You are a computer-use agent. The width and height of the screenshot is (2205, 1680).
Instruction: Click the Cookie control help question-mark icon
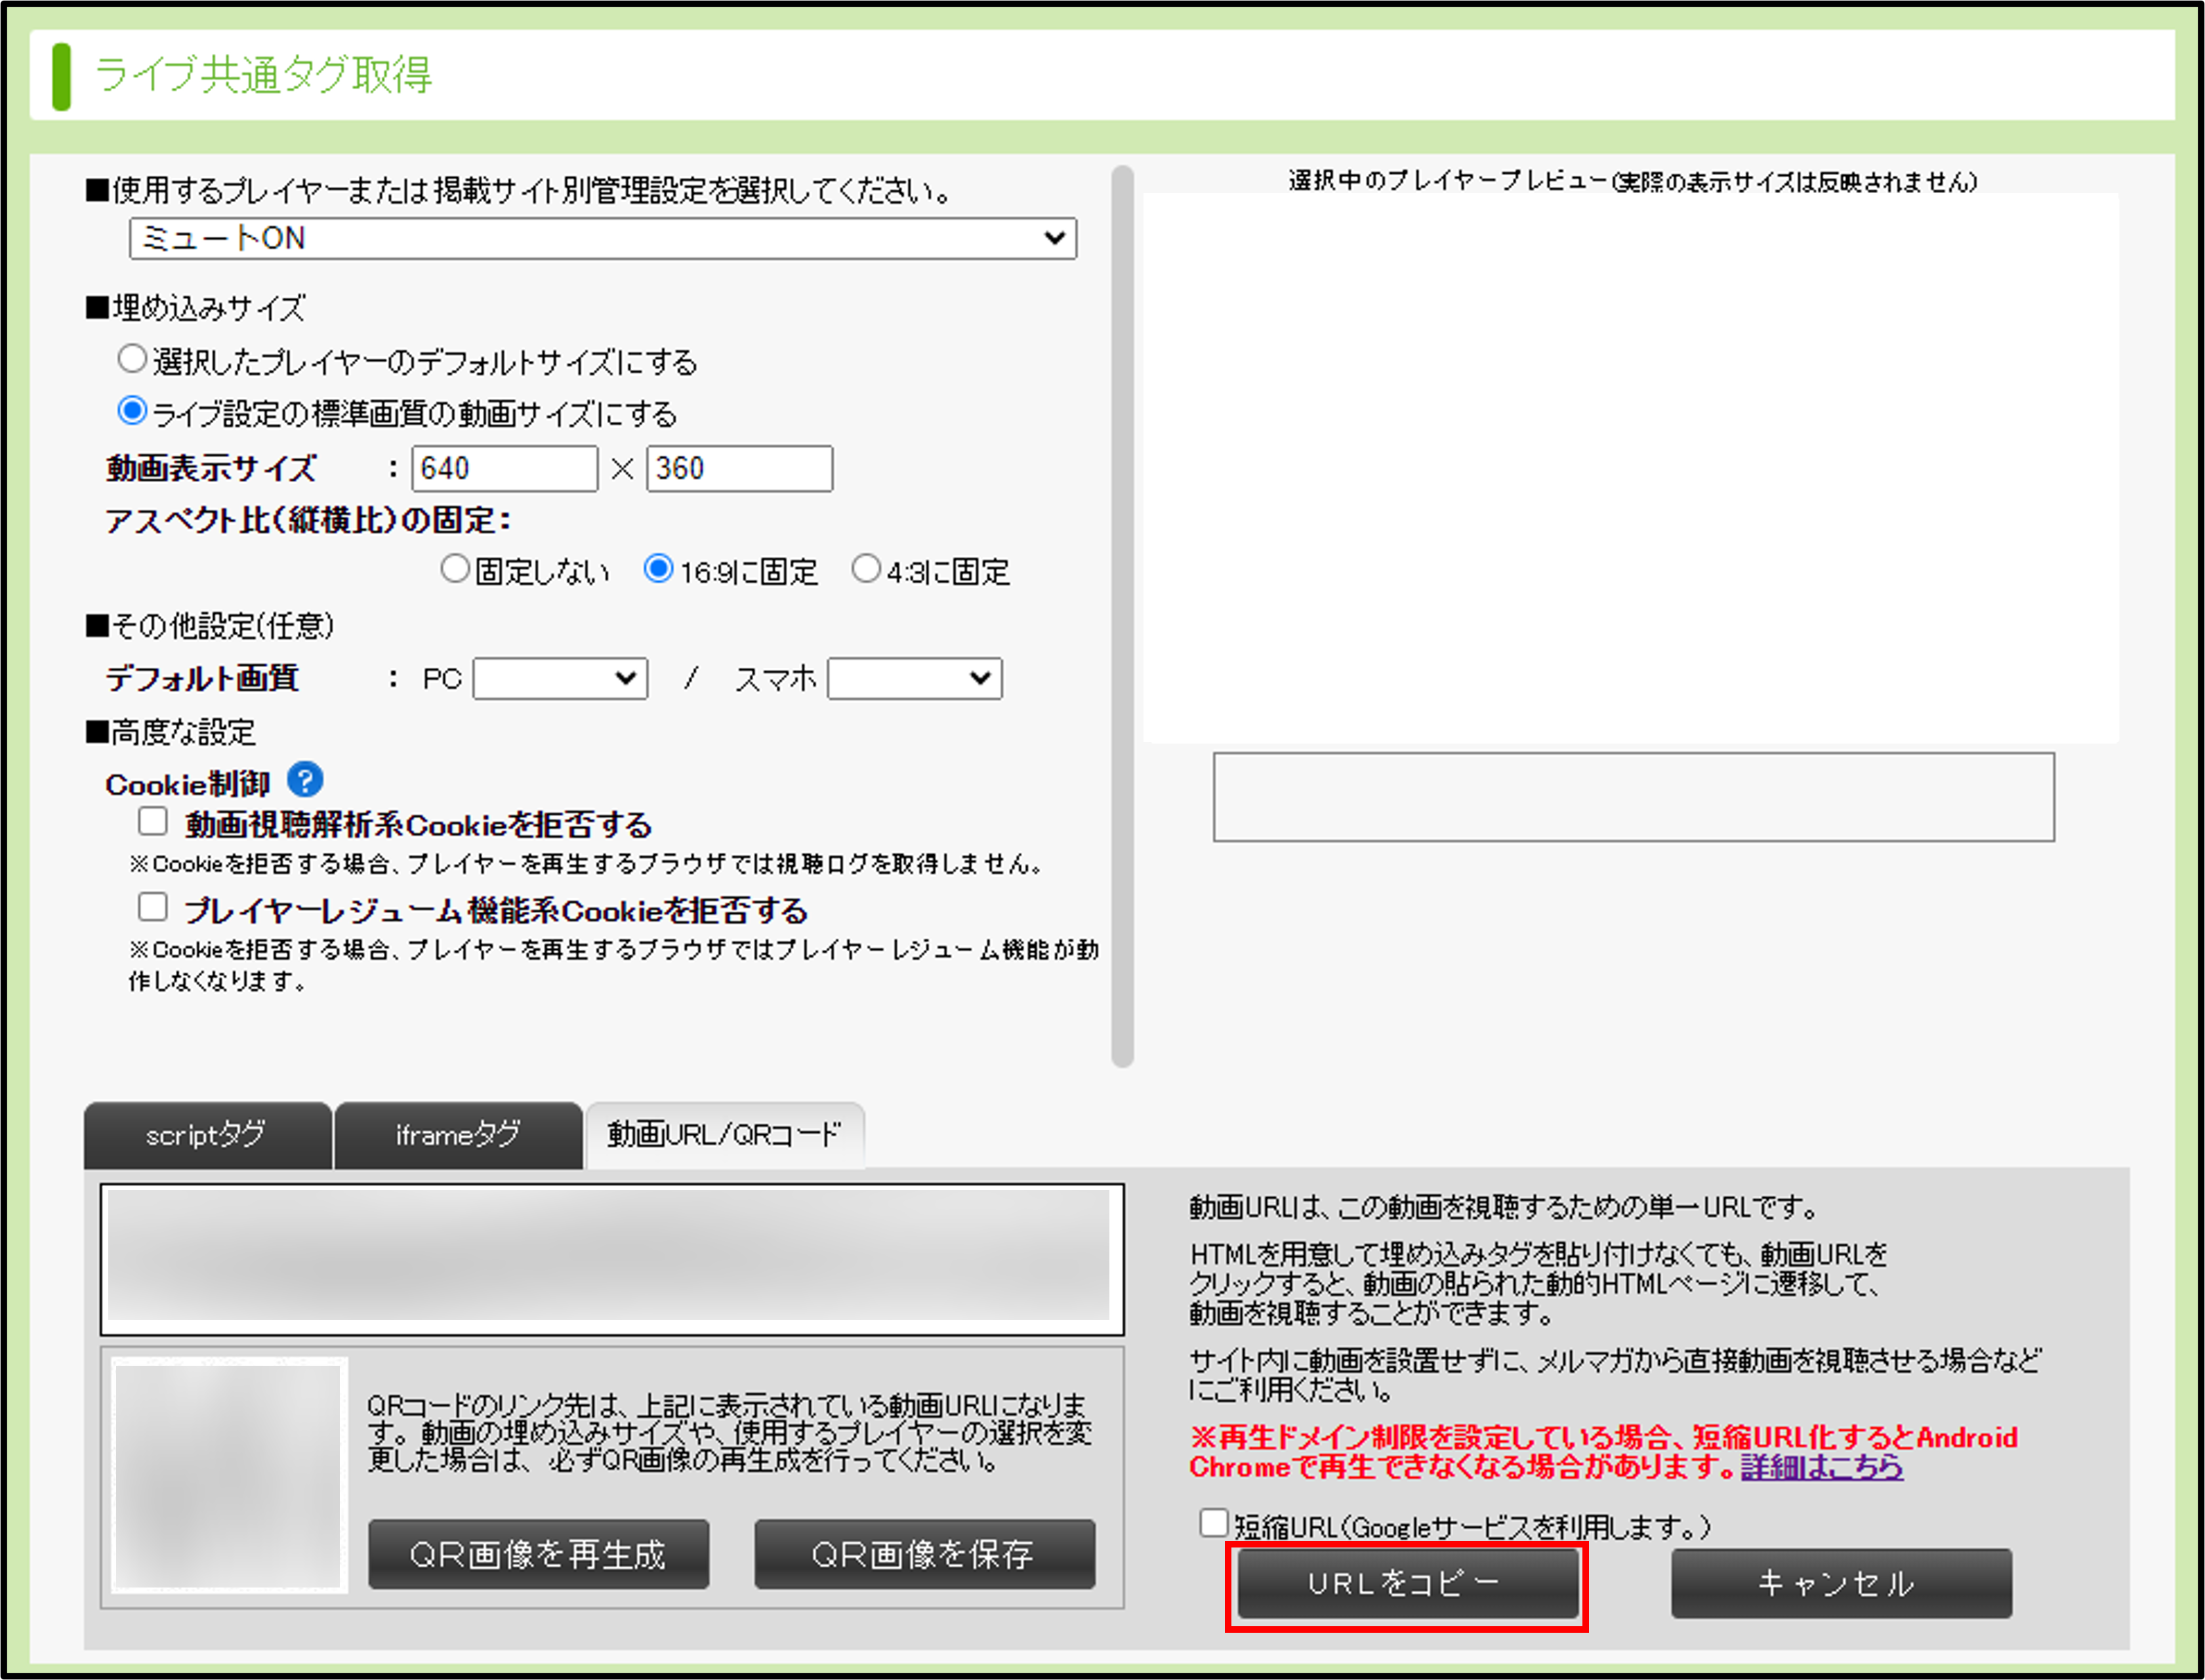coord(305,781)
